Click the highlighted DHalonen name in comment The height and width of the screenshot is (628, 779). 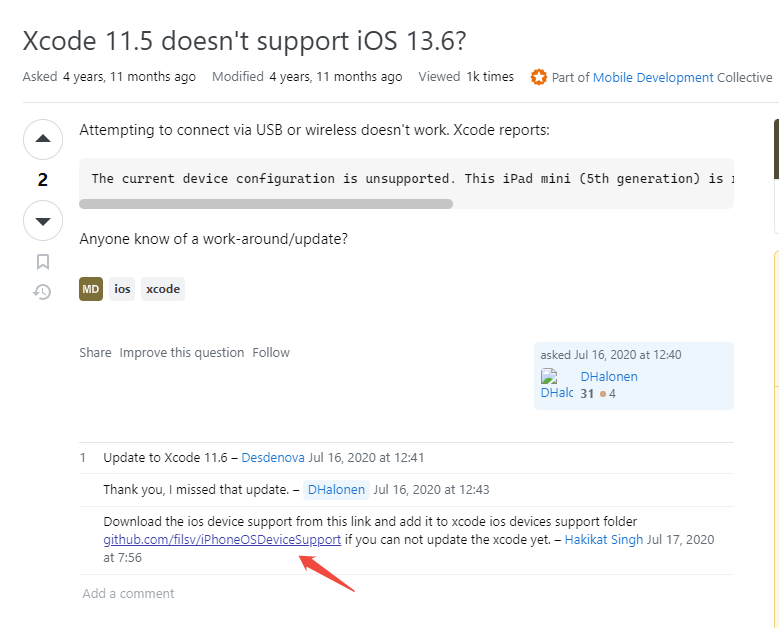[336, 490]
